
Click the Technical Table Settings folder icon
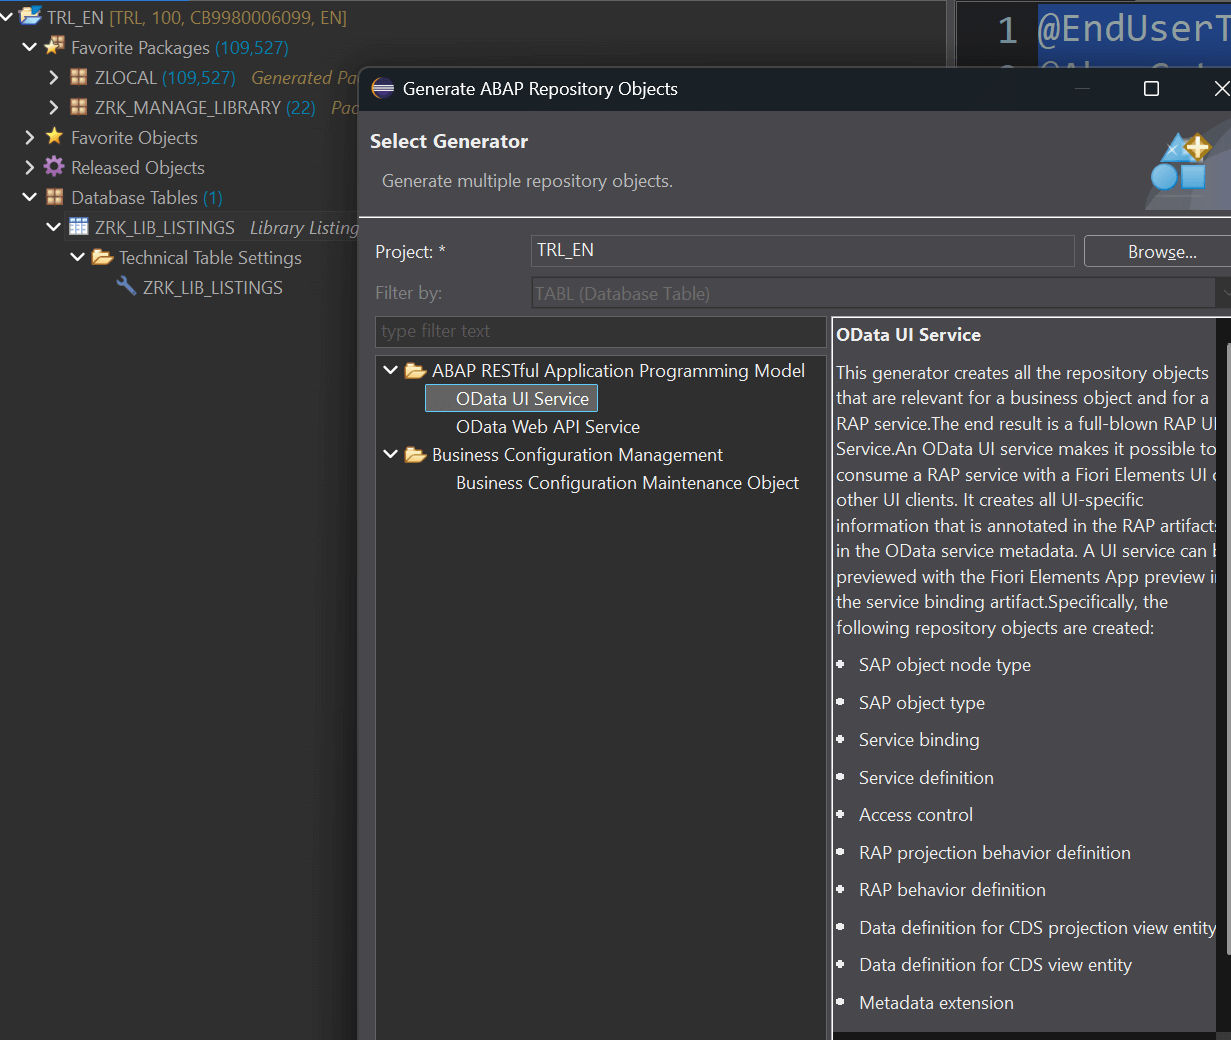102,257
